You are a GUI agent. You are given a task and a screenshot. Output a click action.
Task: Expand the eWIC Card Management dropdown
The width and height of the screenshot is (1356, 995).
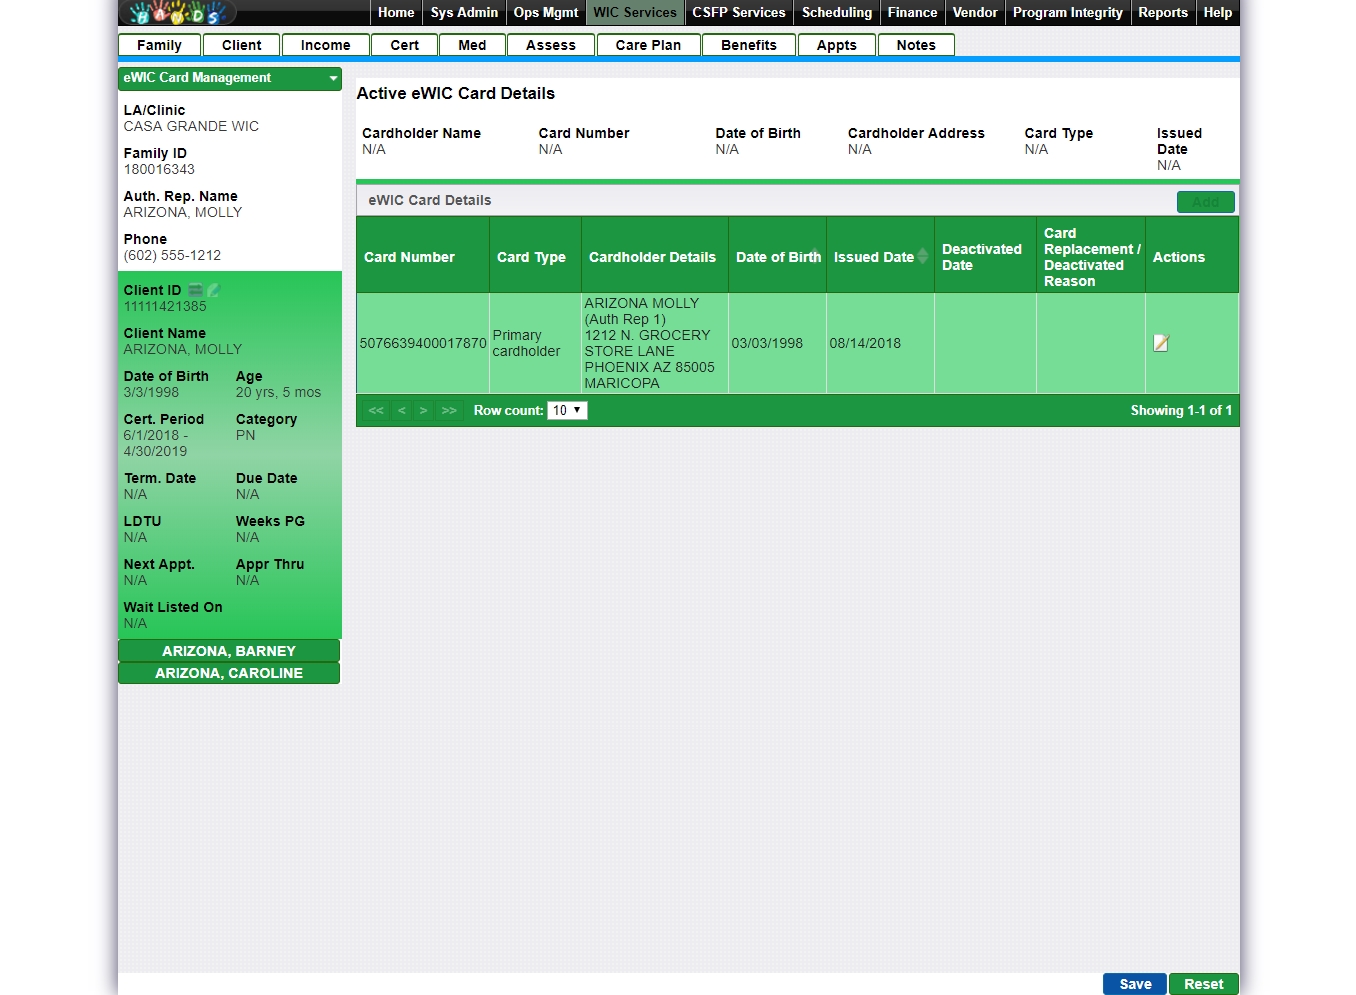333,78
